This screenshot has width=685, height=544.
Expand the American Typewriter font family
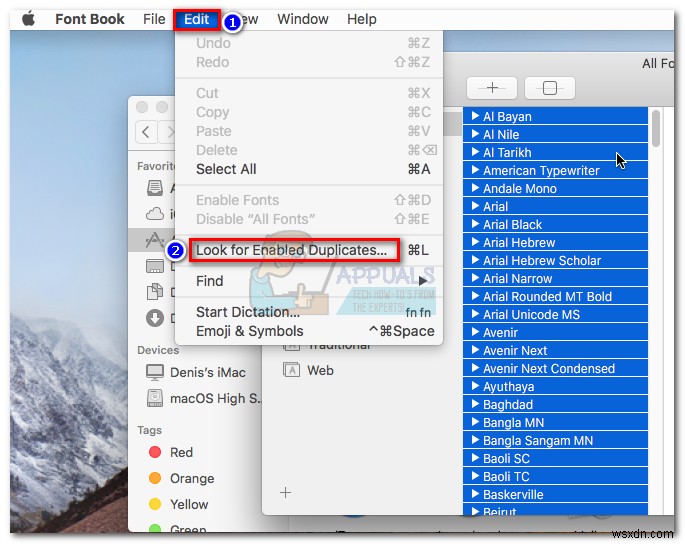point(475,170)
